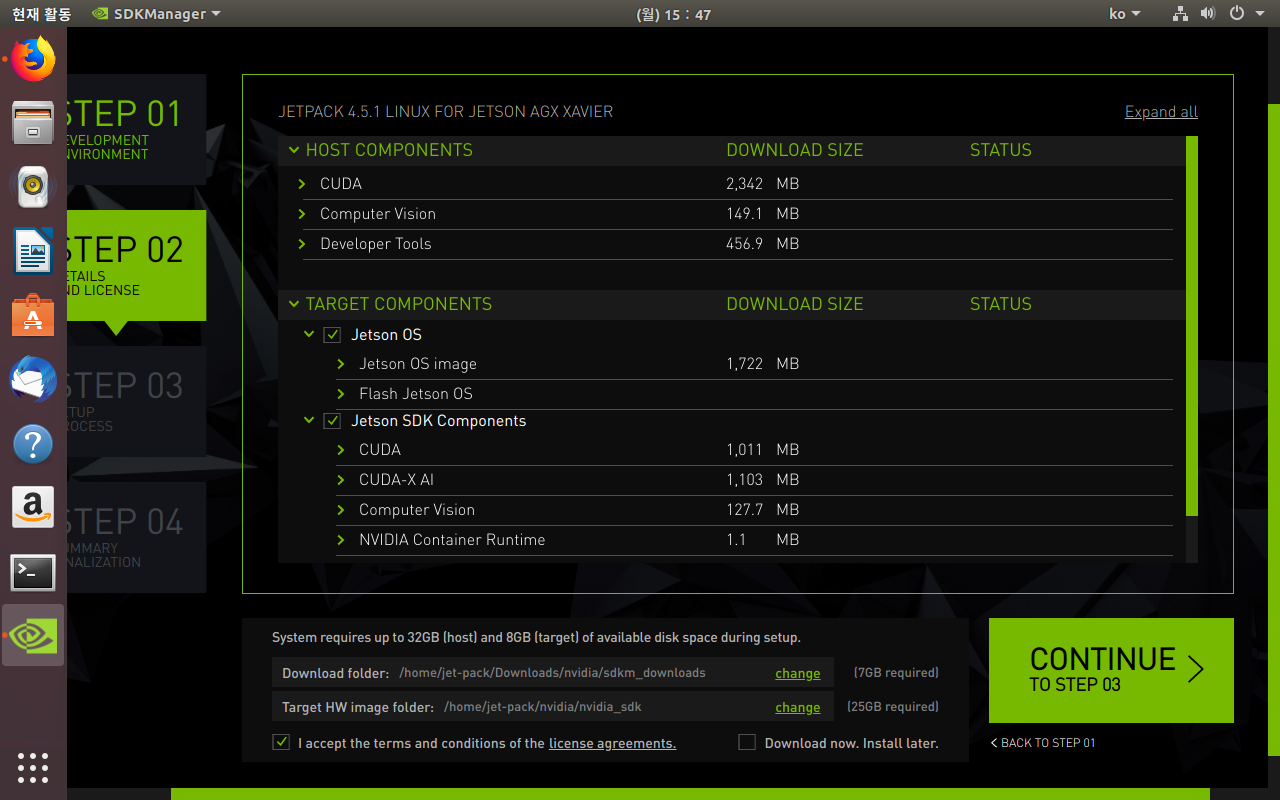Viewport: 1280px width, 800px height.
Task: Open the power menu icon
Action: point(1237,14)
